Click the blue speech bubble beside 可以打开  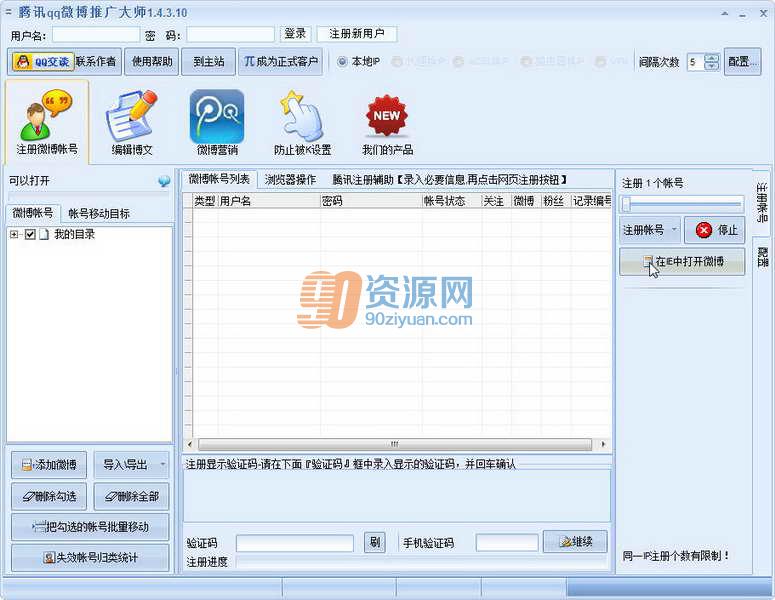(x=164, y=181)
